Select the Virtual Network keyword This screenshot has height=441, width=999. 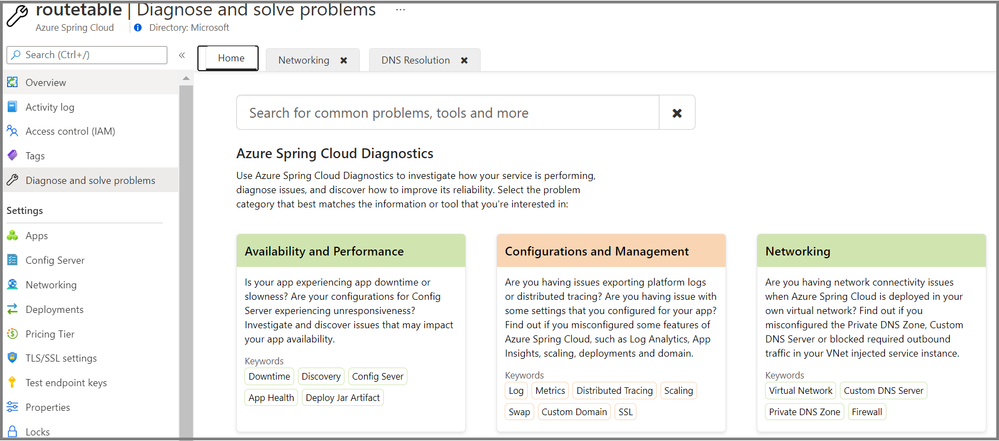click(801, 391)
